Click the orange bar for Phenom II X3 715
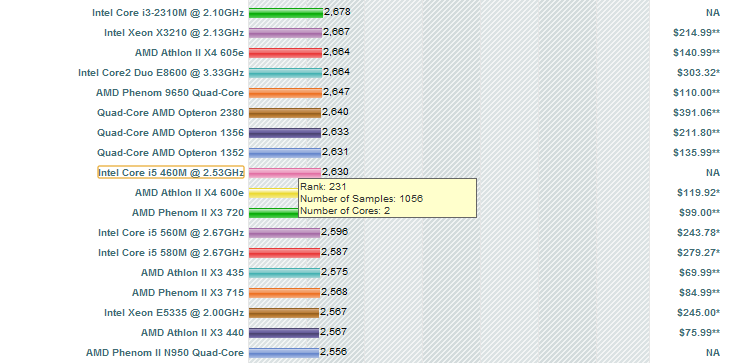This screenshot has height=363, width=746. click(284, 293)
